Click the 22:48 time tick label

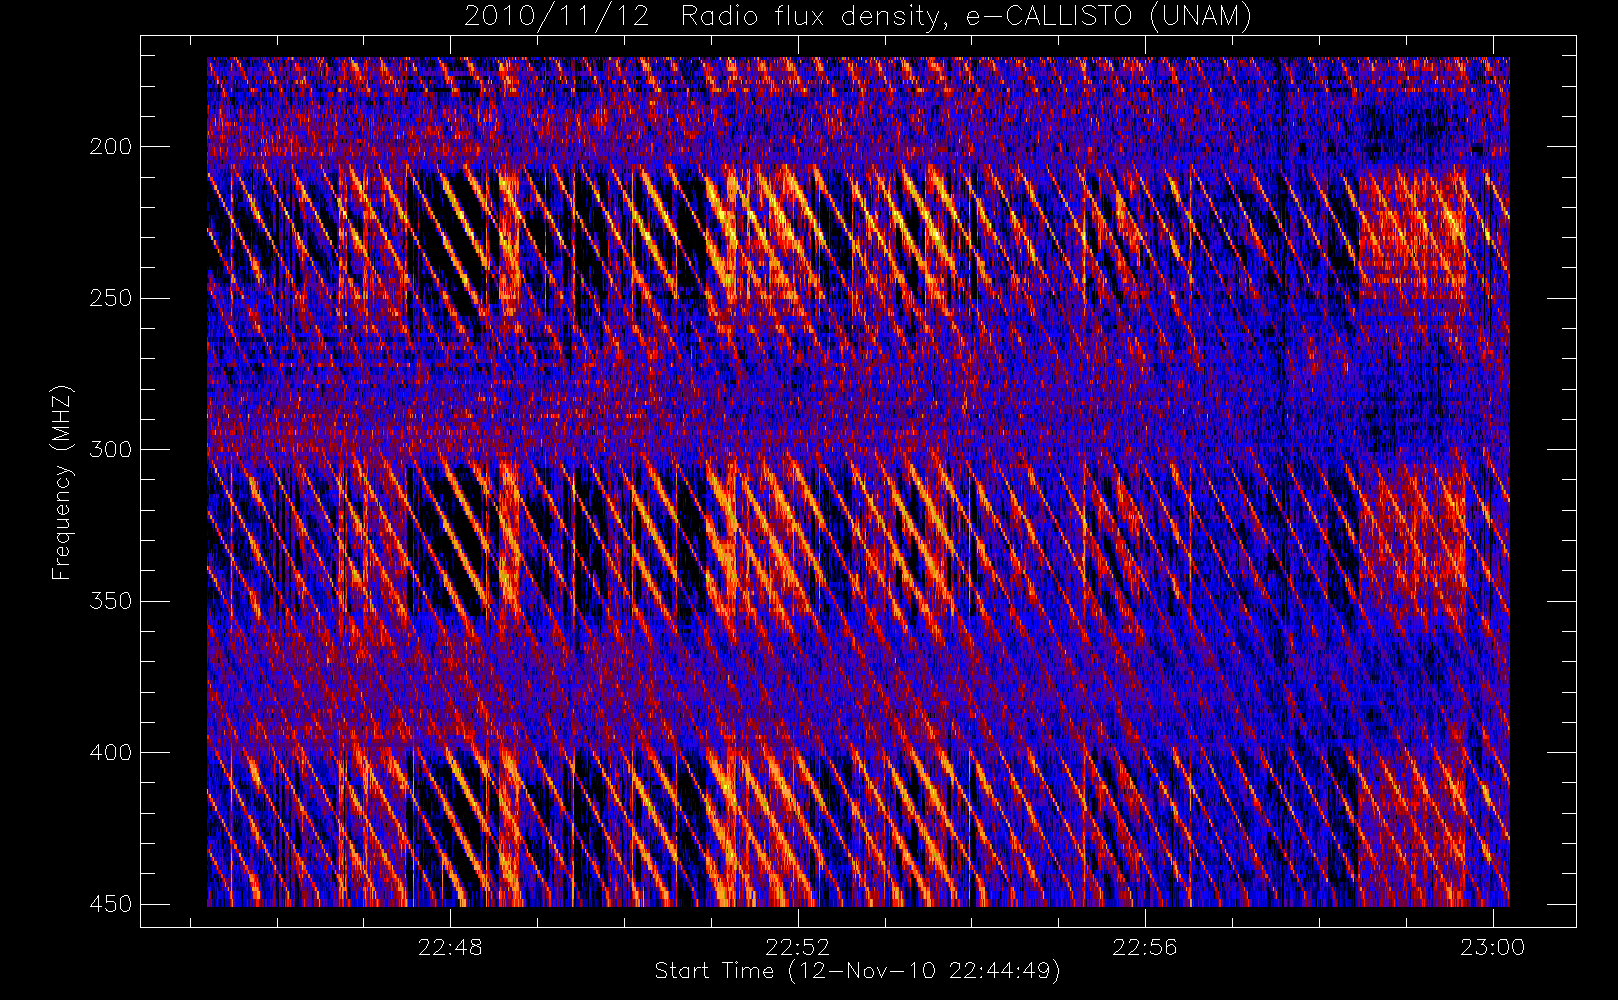click(450, 947)
